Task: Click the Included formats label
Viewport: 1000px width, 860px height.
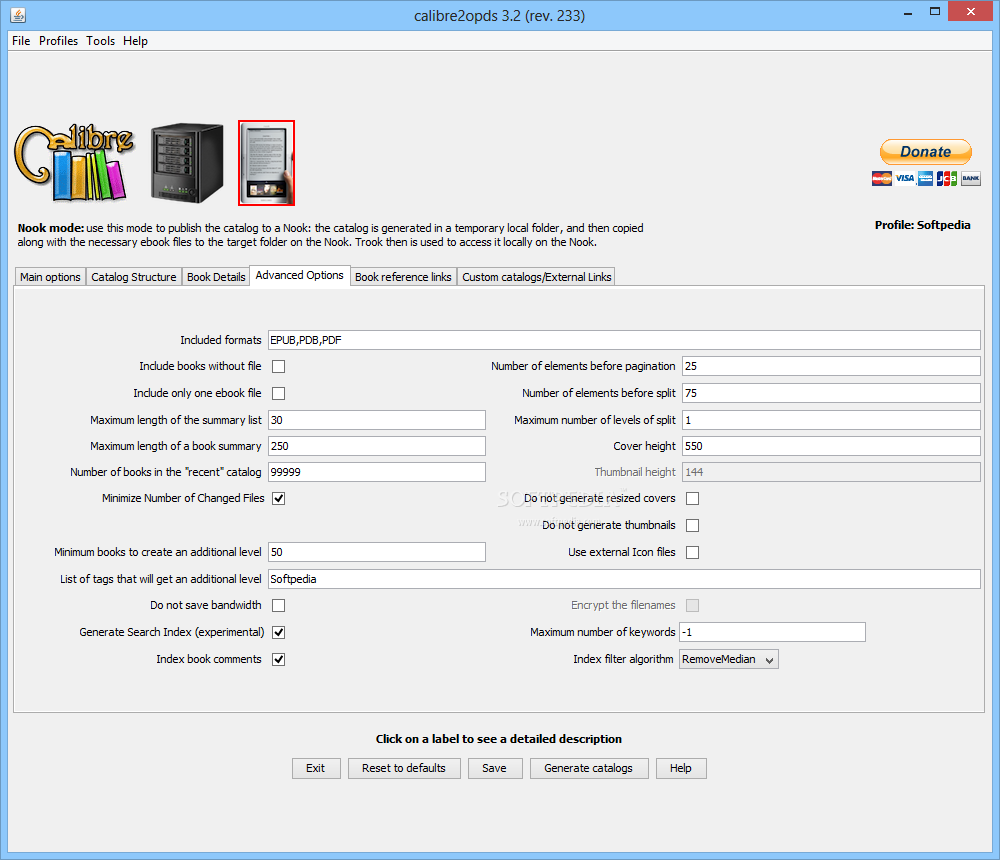Action: click(221, 340)
